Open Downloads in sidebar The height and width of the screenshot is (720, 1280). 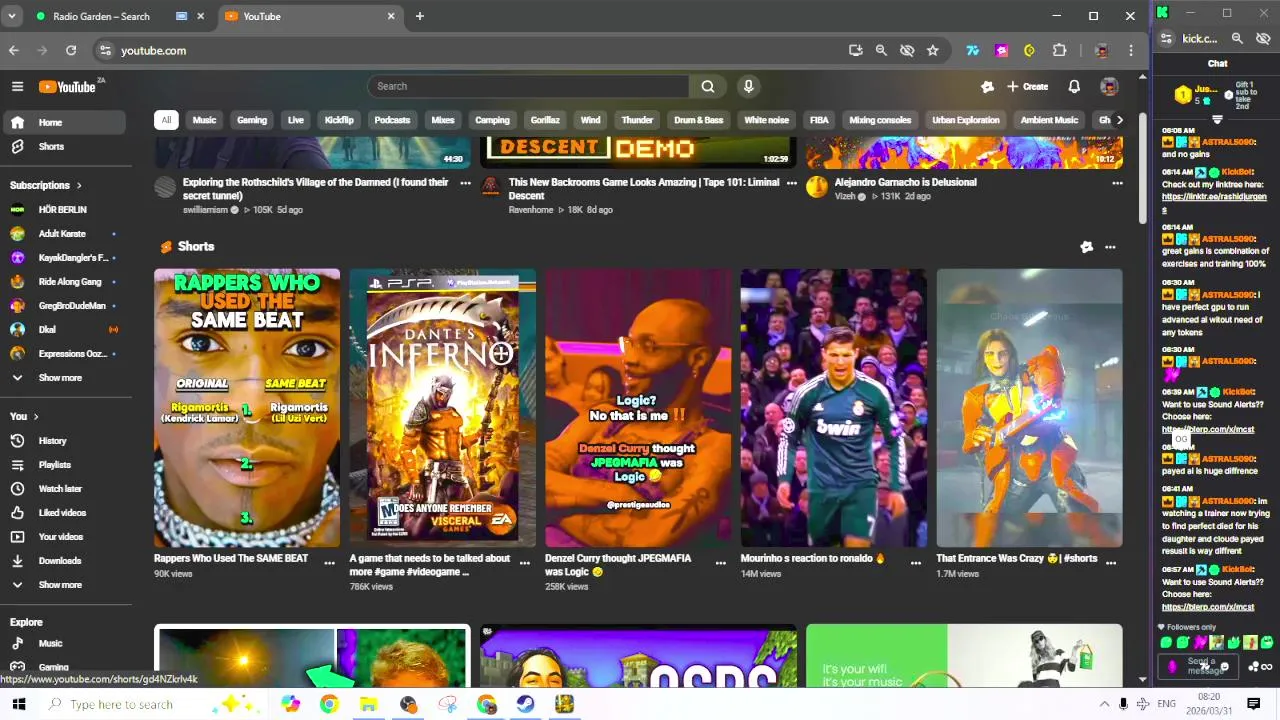[x=65, y=561]
